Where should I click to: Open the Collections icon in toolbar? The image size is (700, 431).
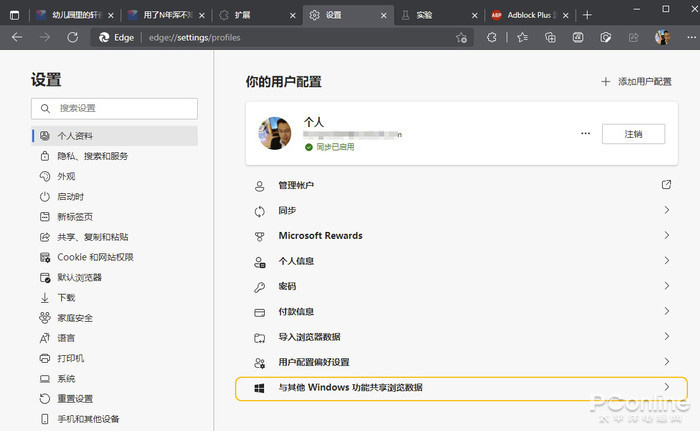pos(550,37)
